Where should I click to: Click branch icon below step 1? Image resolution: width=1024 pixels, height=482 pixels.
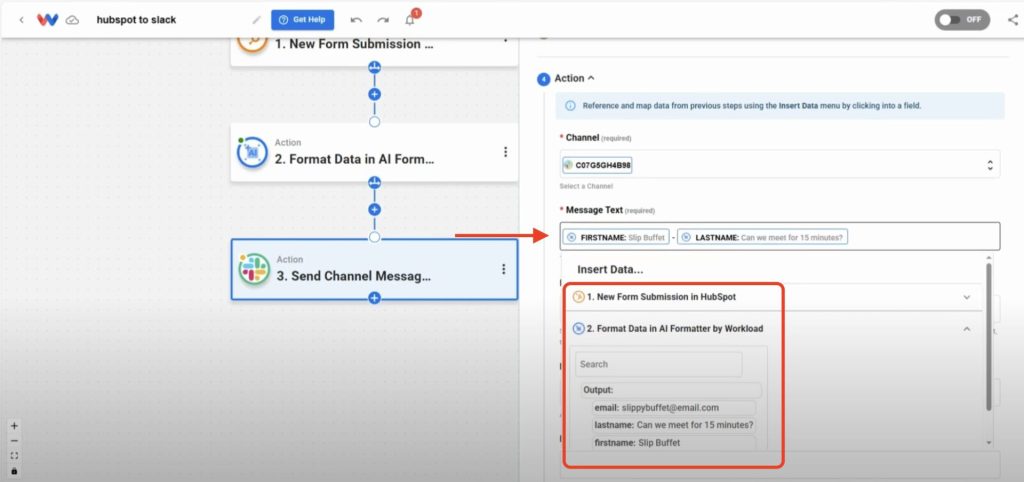coord(374,67)
